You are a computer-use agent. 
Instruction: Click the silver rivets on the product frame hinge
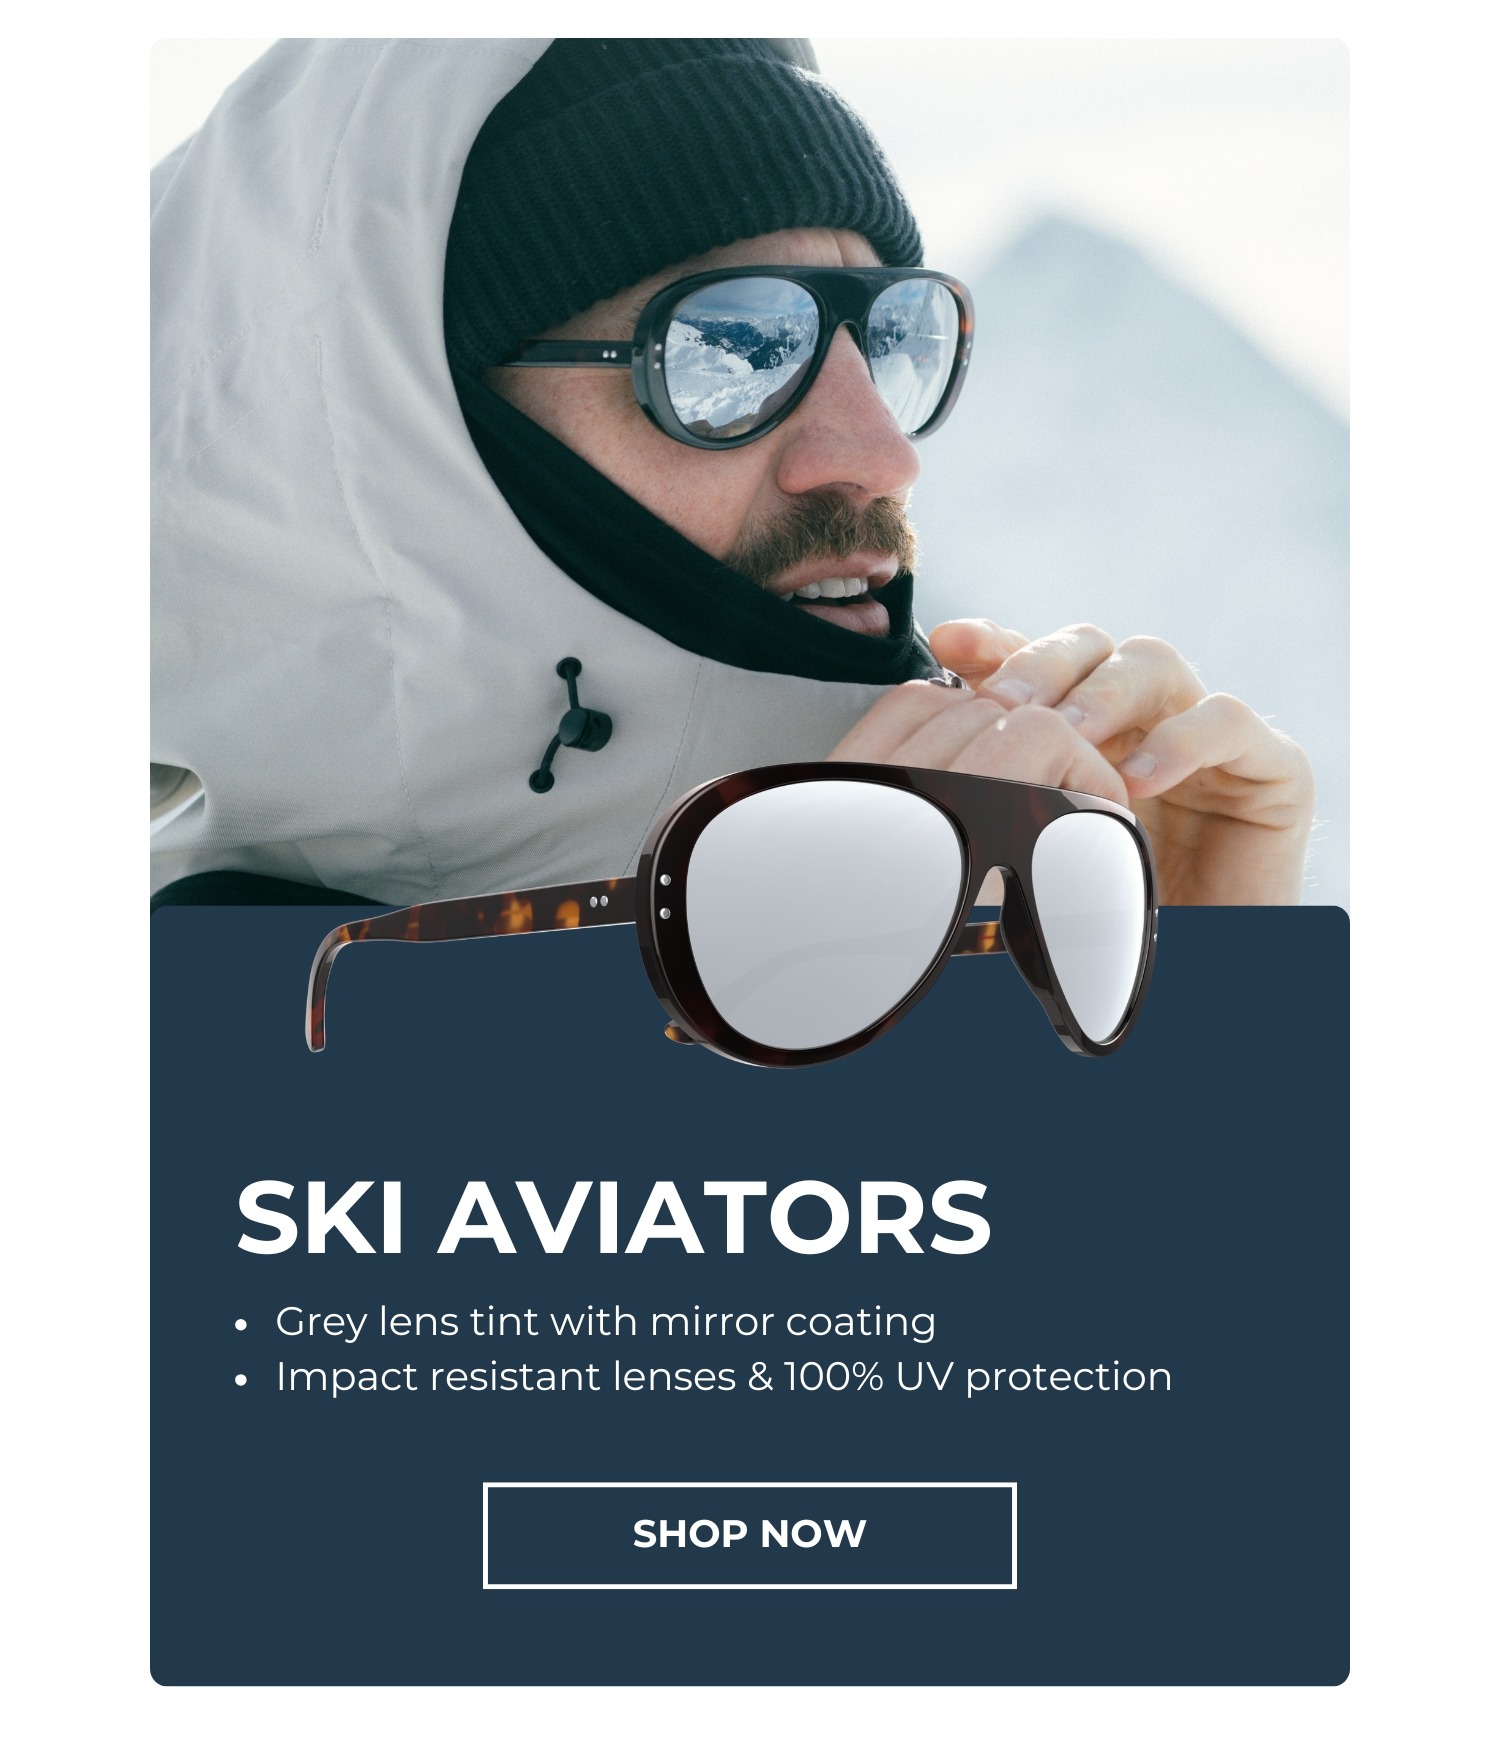point(666,896)
